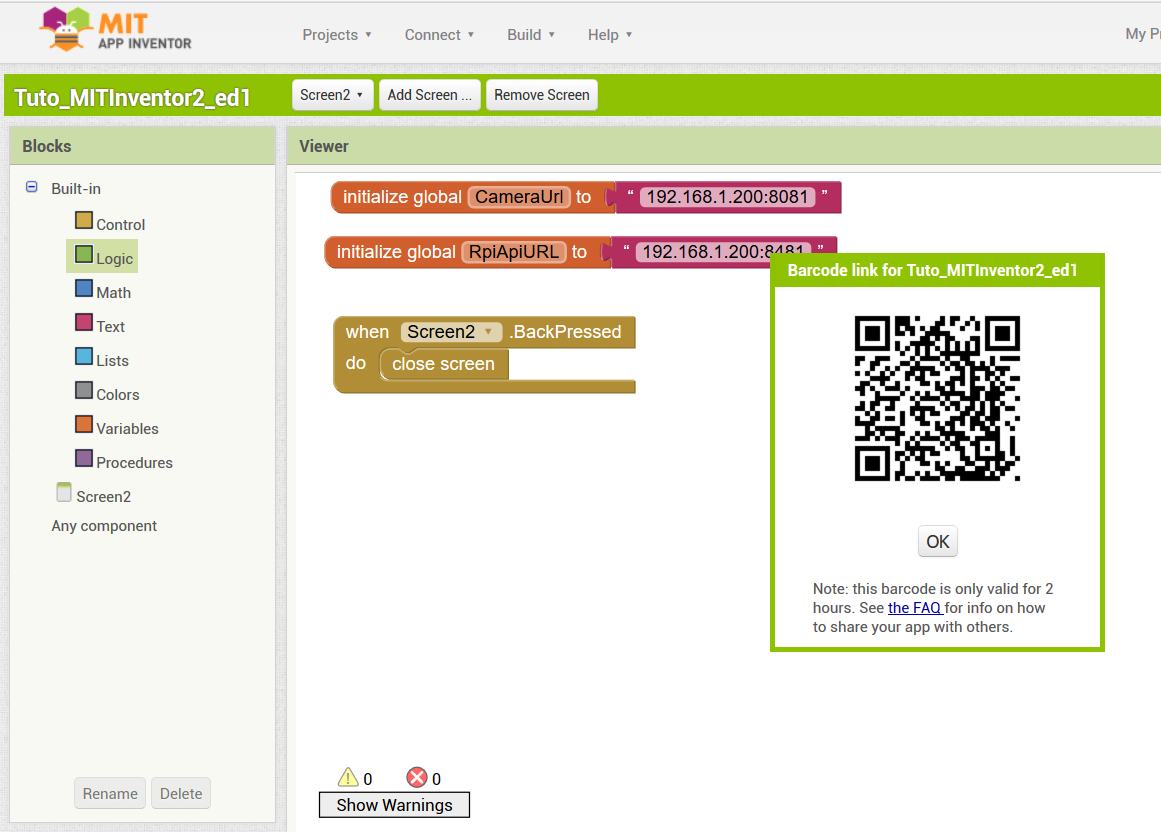Image resolution: width=1161 pixels, height=832 pixels.
Task: Open the Screen2 screen selector dropdown
Action: pyautogui.click(x=332, y=95)
